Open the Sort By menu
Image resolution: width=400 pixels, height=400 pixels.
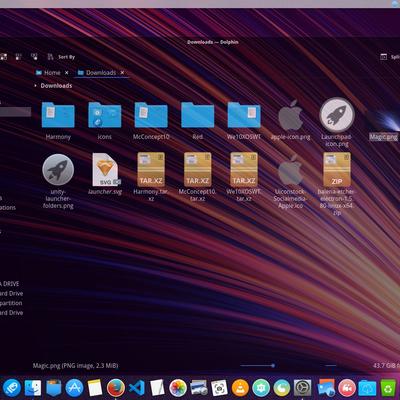coord(61,57)
